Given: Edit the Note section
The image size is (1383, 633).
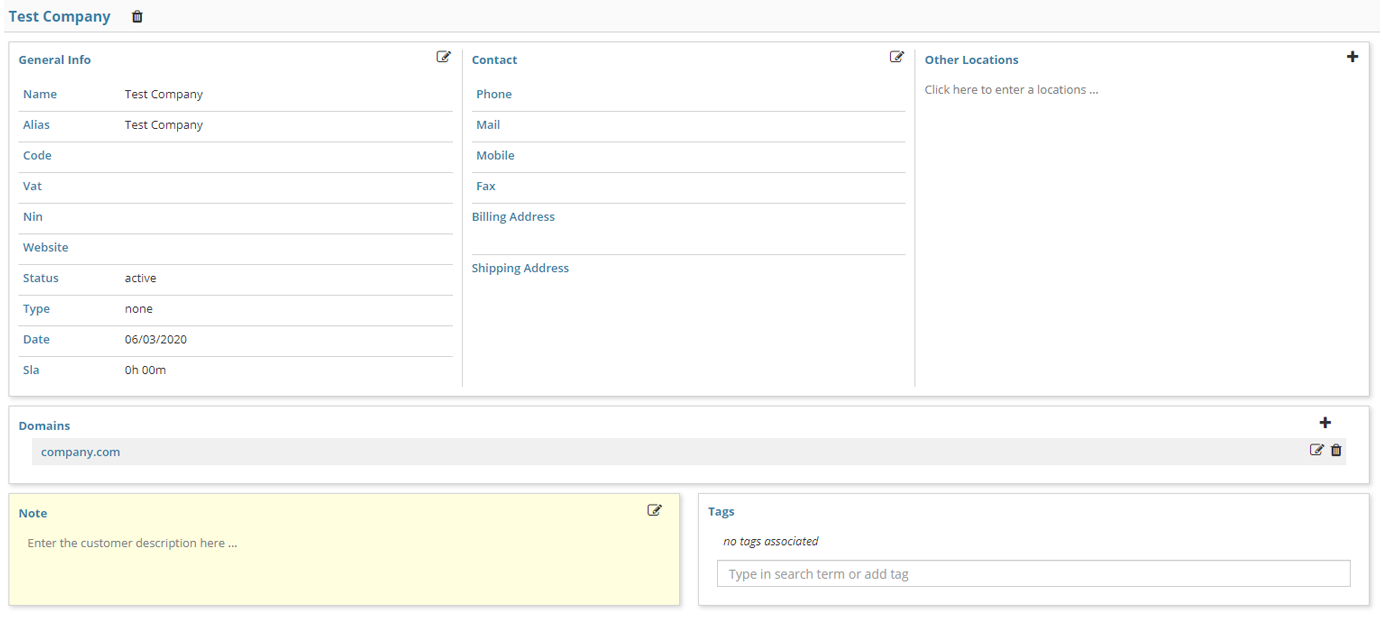Looking at the screenshot, I should [x=655, y=510].
